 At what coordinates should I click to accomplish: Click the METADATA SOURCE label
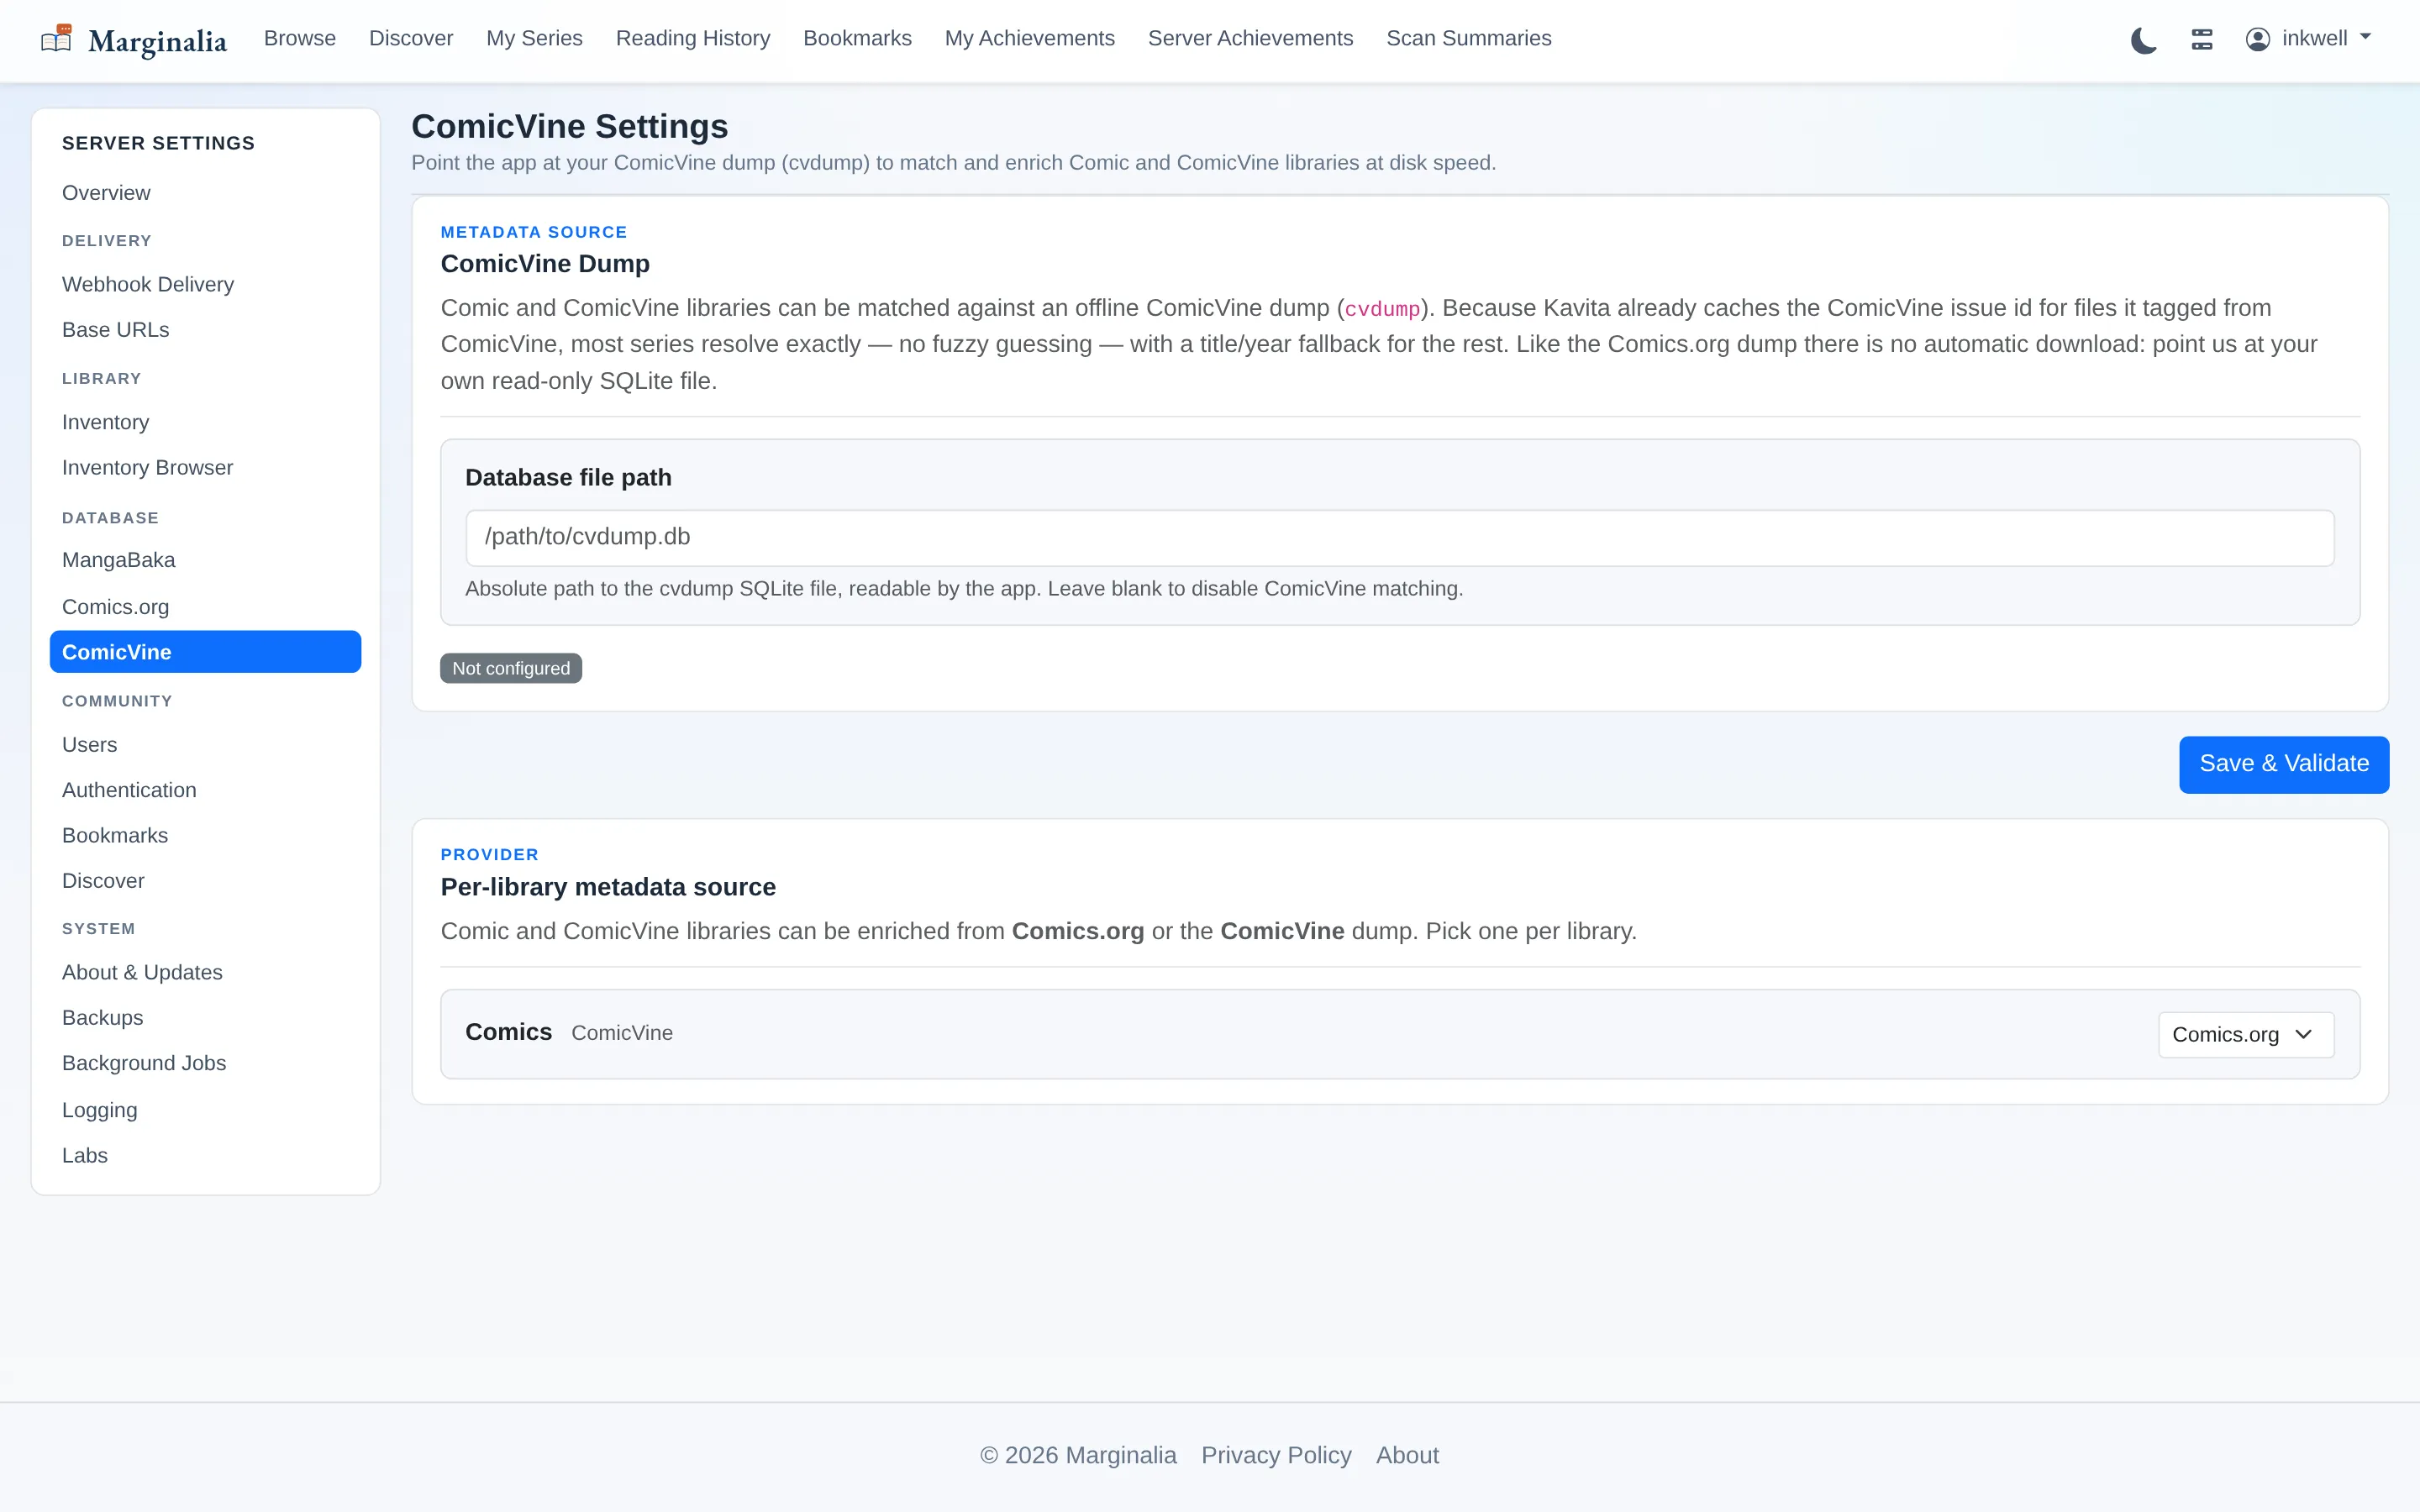tap(534, 232)
